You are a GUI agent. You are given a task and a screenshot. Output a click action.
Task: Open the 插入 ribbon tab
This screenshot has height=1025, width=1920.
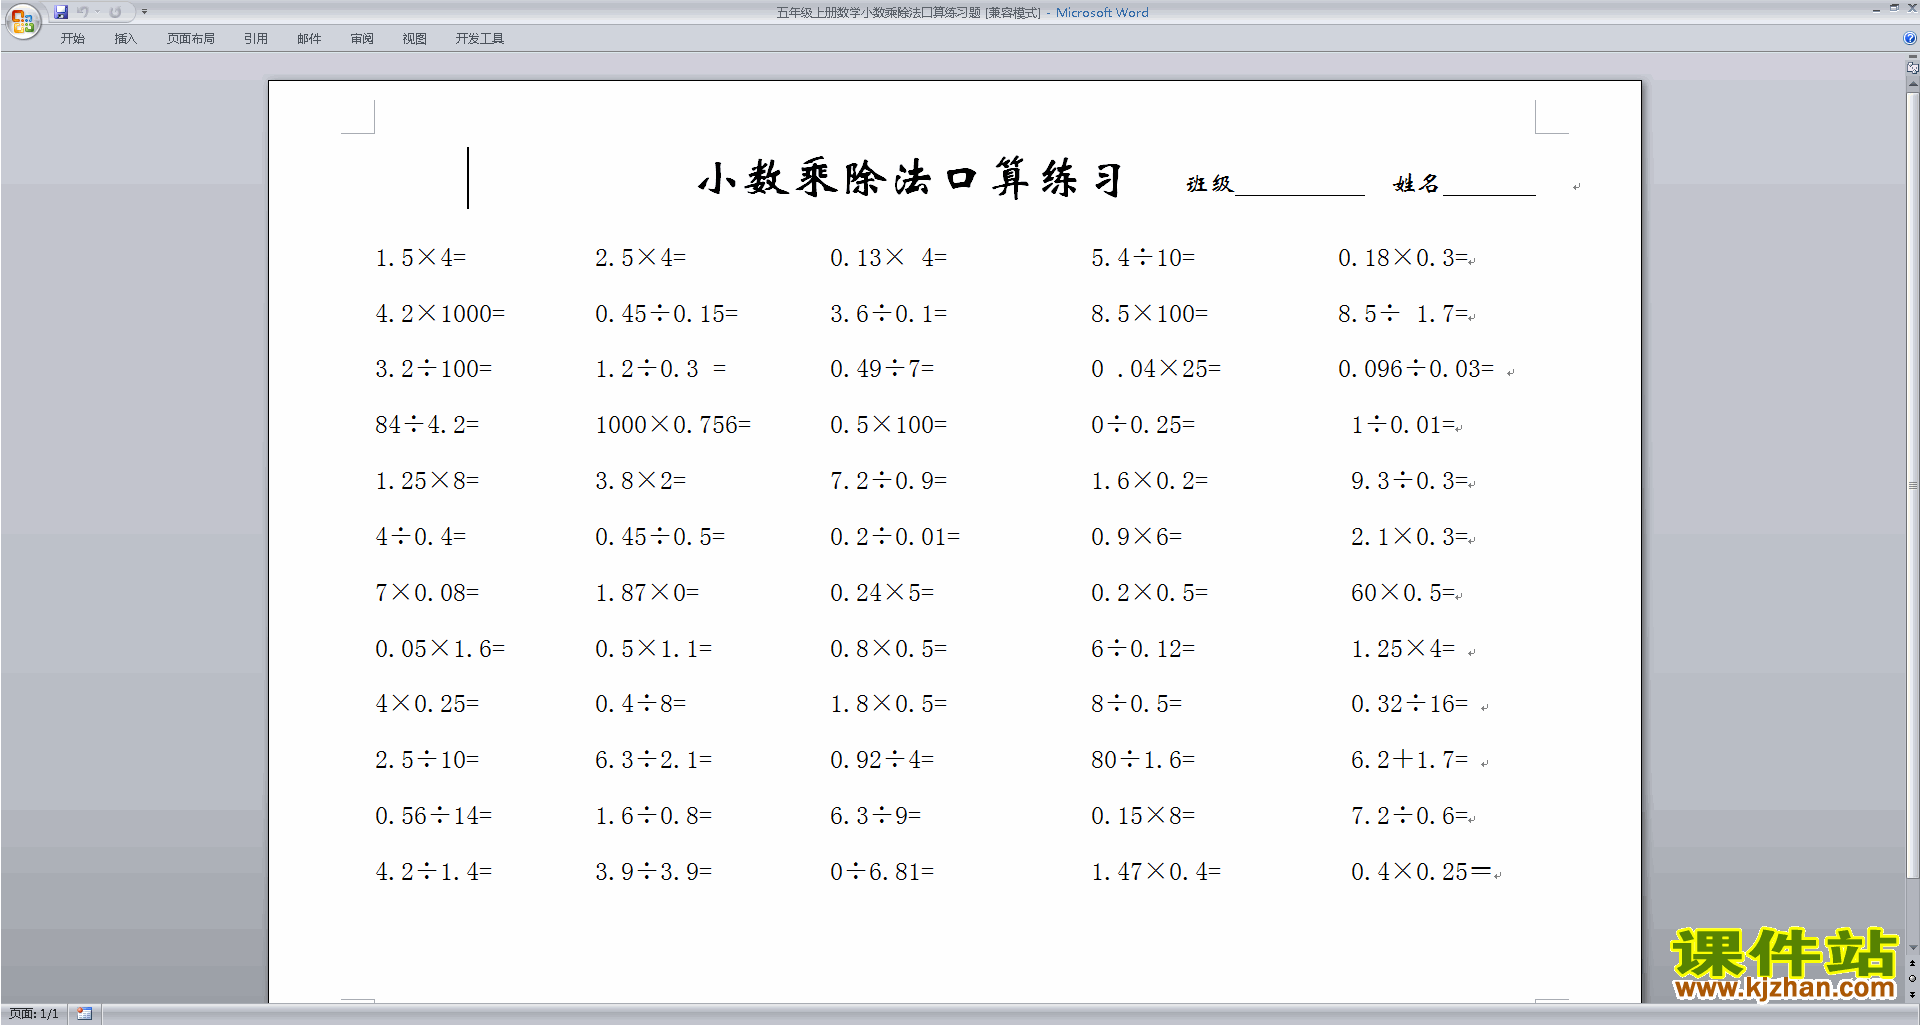[x=125, y=39]
